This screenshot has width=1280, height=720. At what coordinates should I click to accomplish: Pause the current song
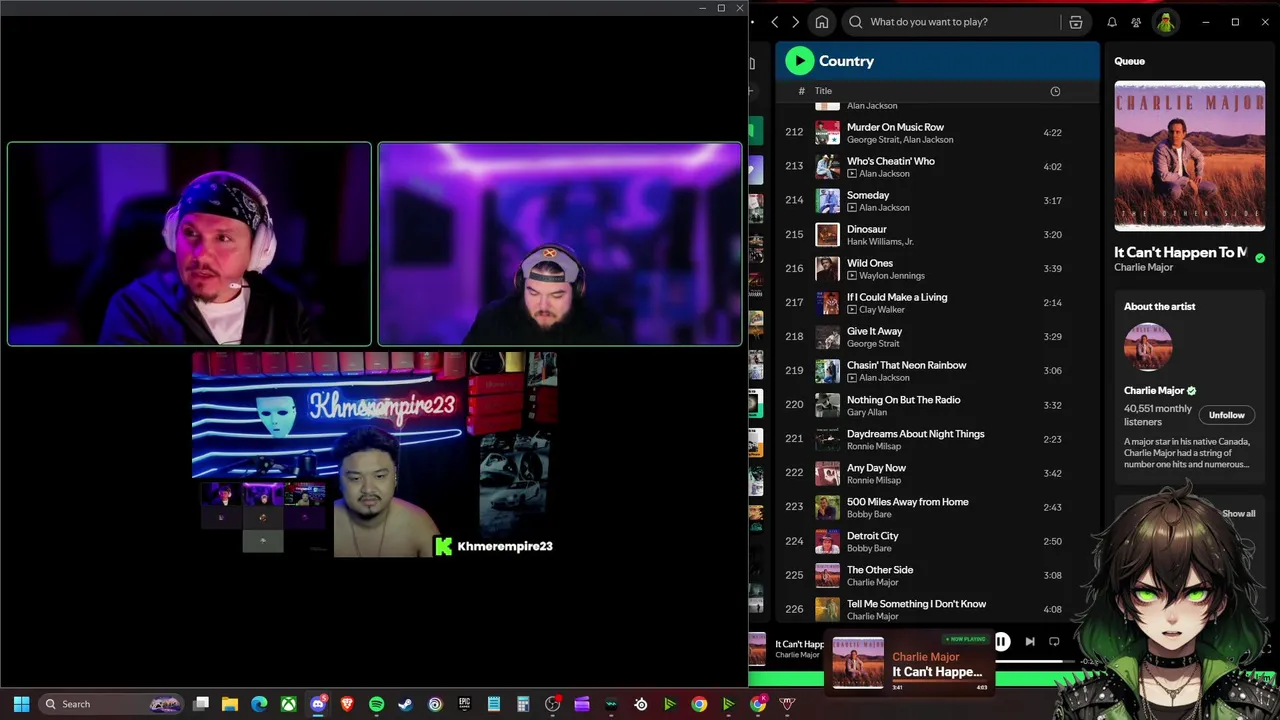[x=1001, y=642]
